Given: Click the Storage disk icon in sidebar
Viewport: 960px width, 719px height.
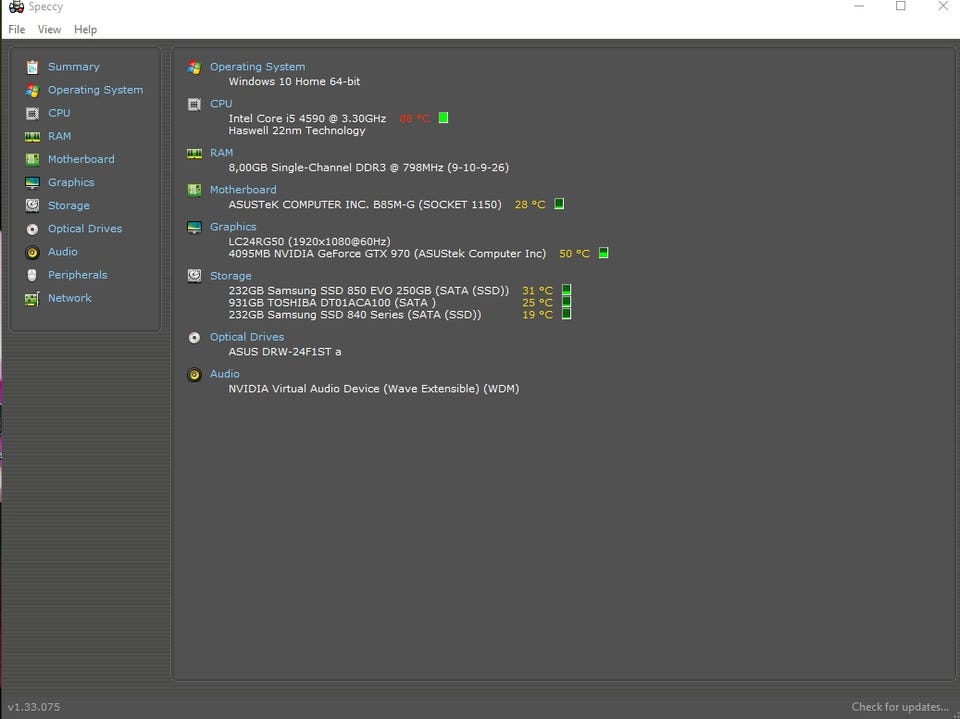Looking at the screenshot, I should coord(32,206).
